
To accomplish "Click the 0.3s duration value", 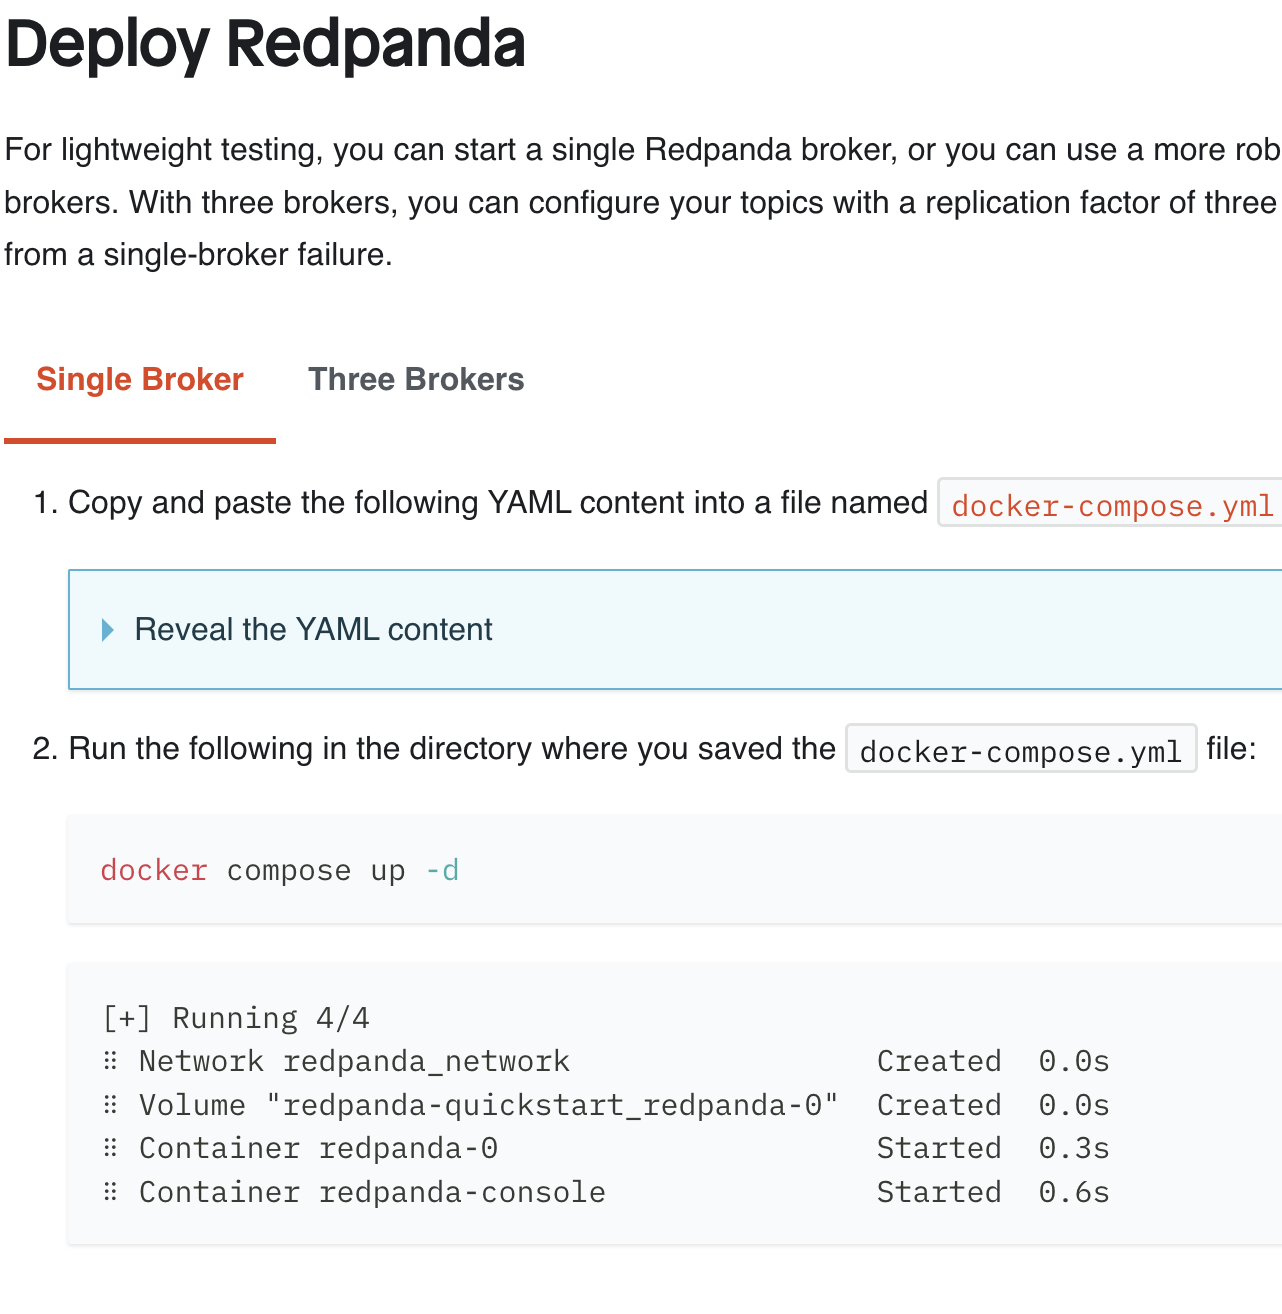I will point(1074,1148).
